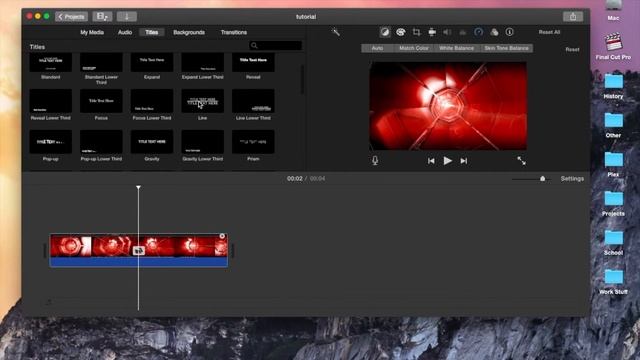The height and width of the screenshot is (360, 640).
Task: Choose Skin Tone Balance
Action: click(x=507, y=48)
